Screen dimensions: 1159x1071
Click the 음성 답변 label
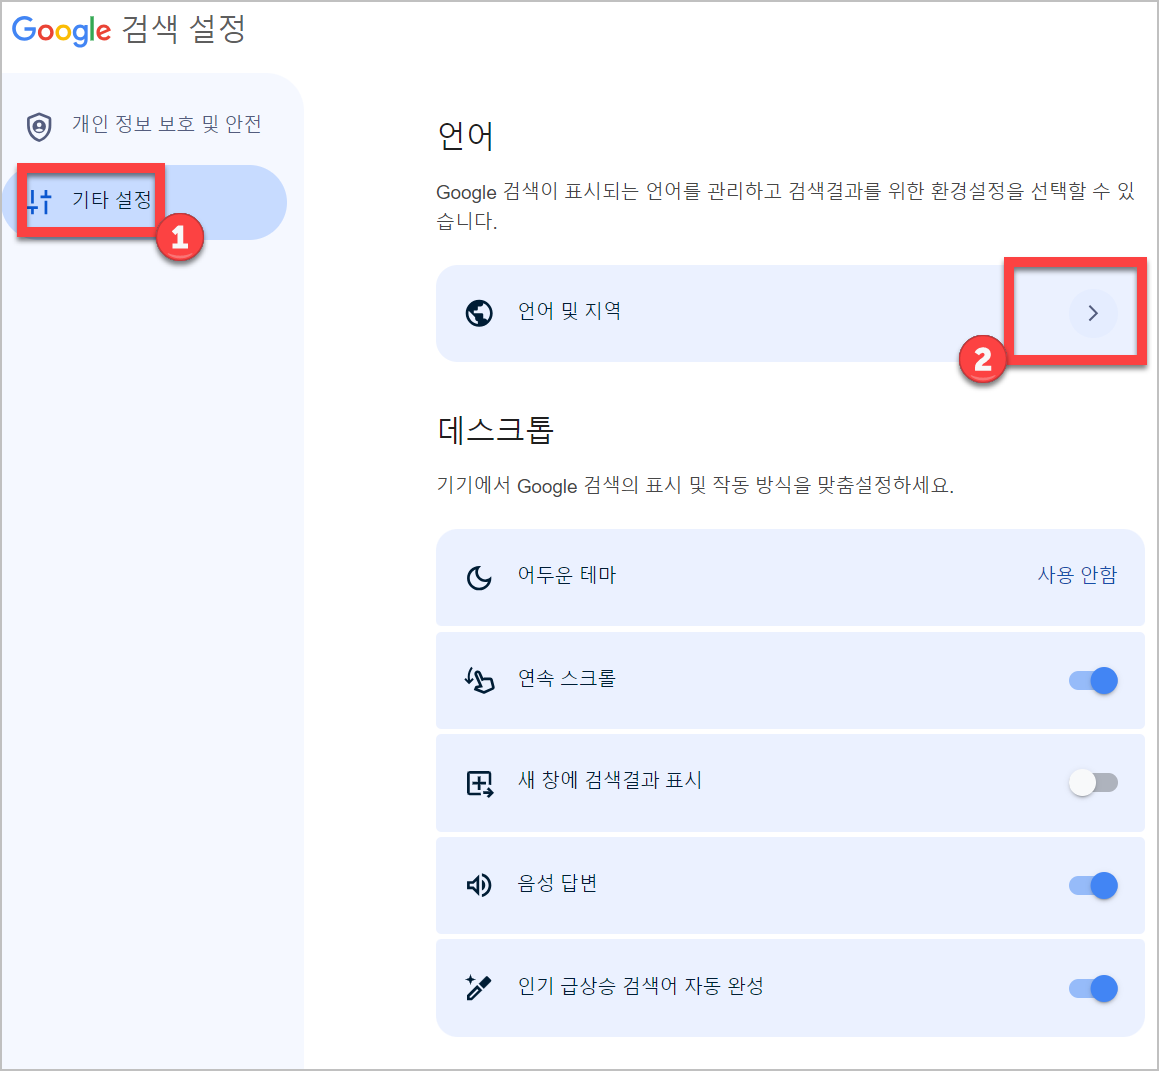(557, 883)
